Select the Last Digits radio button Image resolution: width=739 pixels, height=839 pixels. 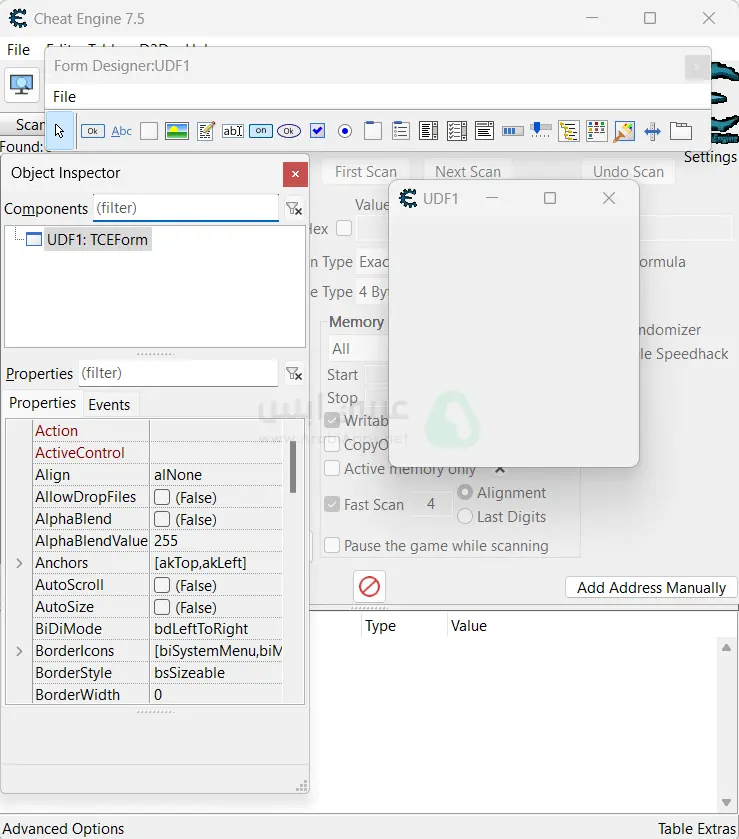click(x=465, y=517)
